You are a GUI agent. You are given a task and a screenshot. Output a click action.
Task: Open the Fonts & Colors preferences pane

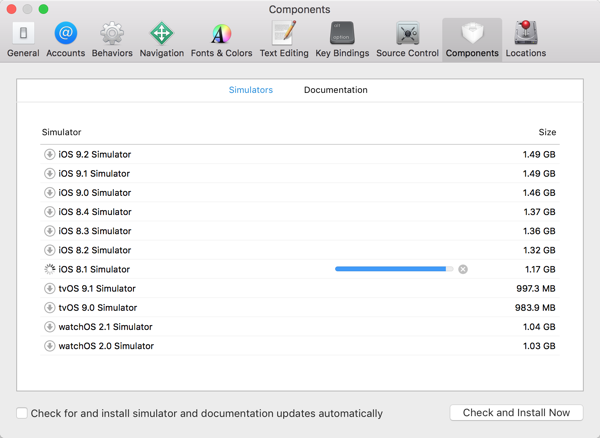[x=222, y=40]
